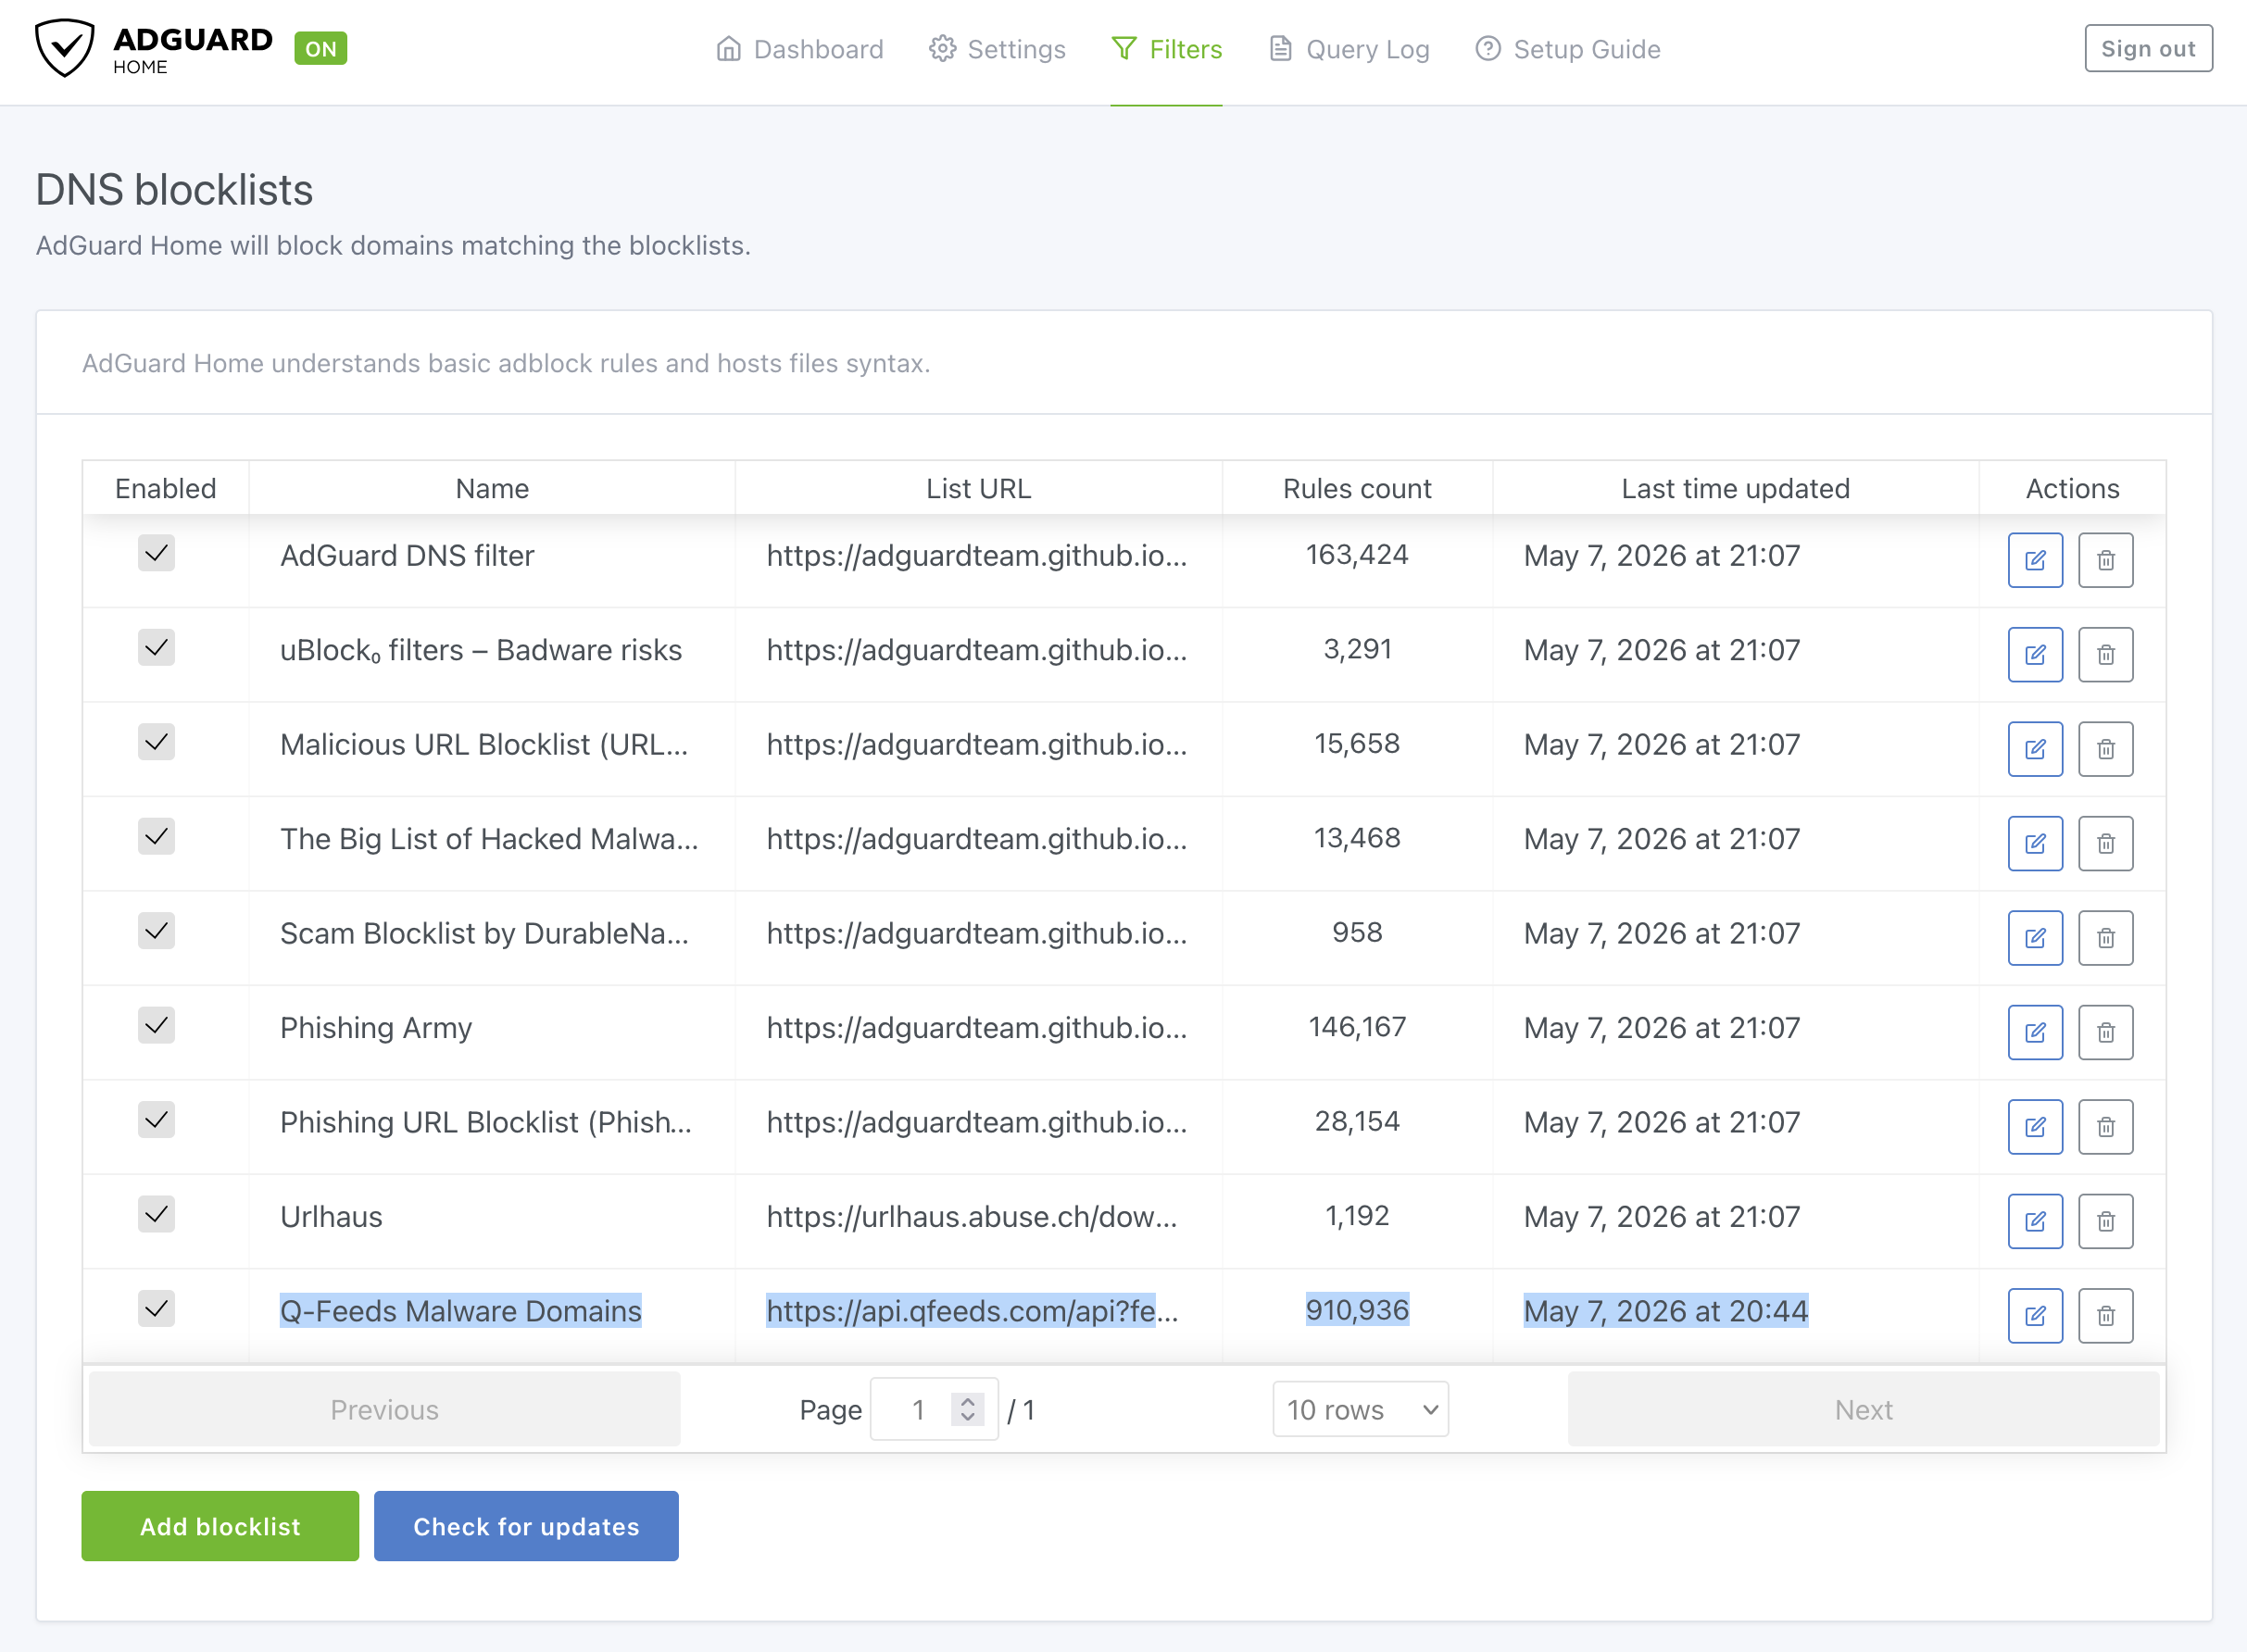Viewport: 2247px width, 1652px height.
Task: Sort by the List URL column header
Action: coord(978,488)
